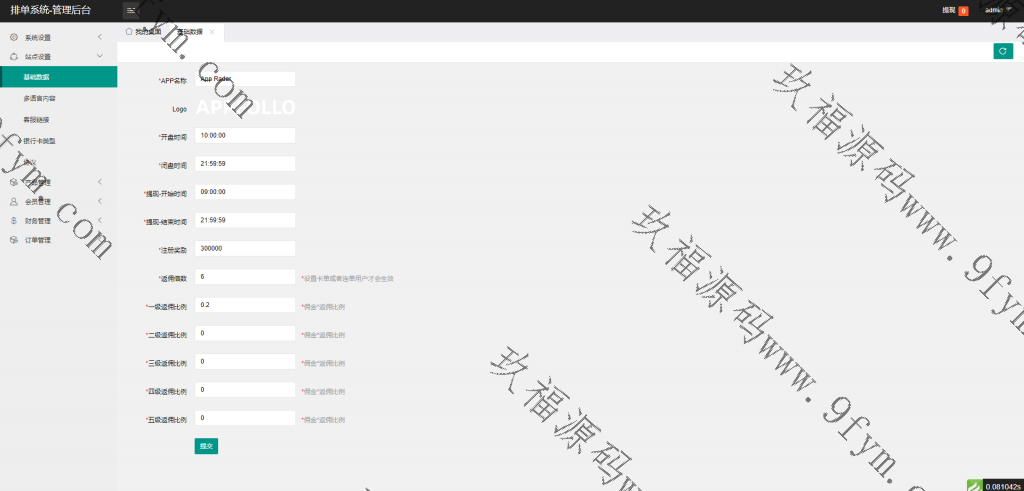The width and height of the screenshot is (1024, 491).
Task: Click the money icon for 财务管理
Action: click(x=14, y=220)
